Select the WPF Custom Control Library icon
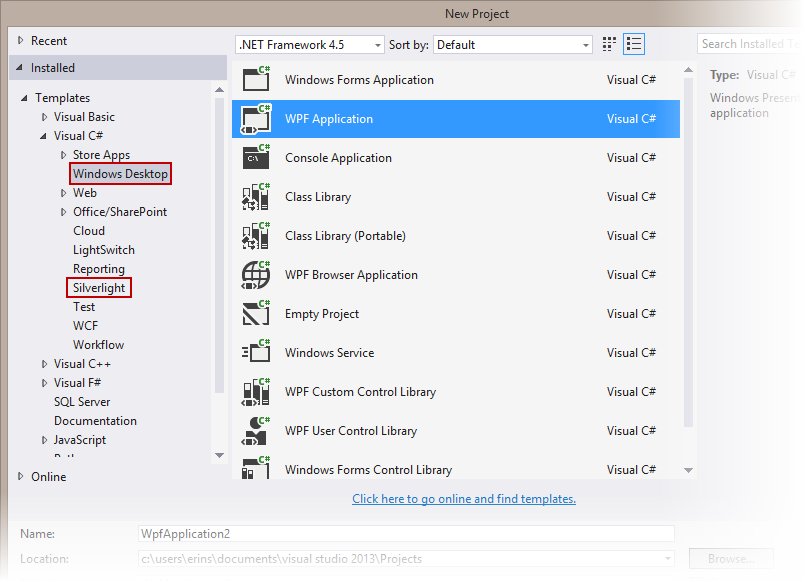This screenshot has height=582, width=805. 256,392
